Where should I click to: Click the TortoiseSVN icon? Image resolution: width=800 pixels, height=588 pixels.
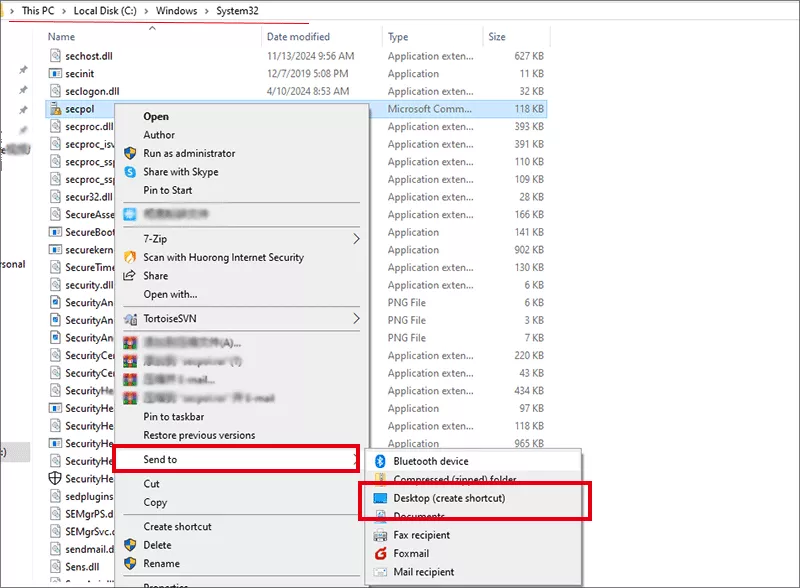[x=131, y=319]
